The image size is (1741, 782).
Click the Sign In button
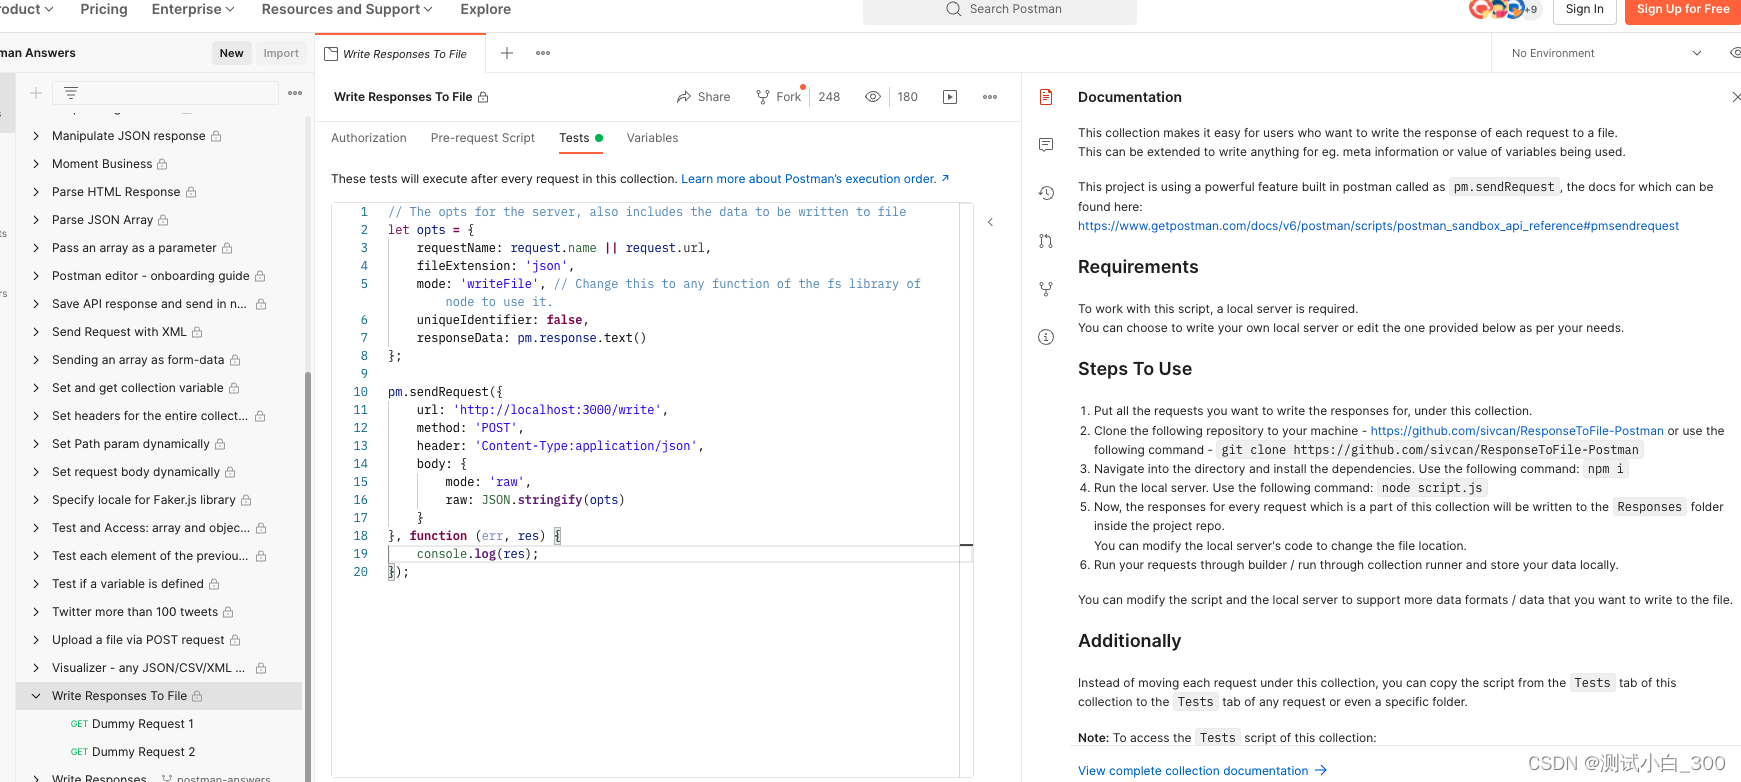click(x=1584, y=9)
